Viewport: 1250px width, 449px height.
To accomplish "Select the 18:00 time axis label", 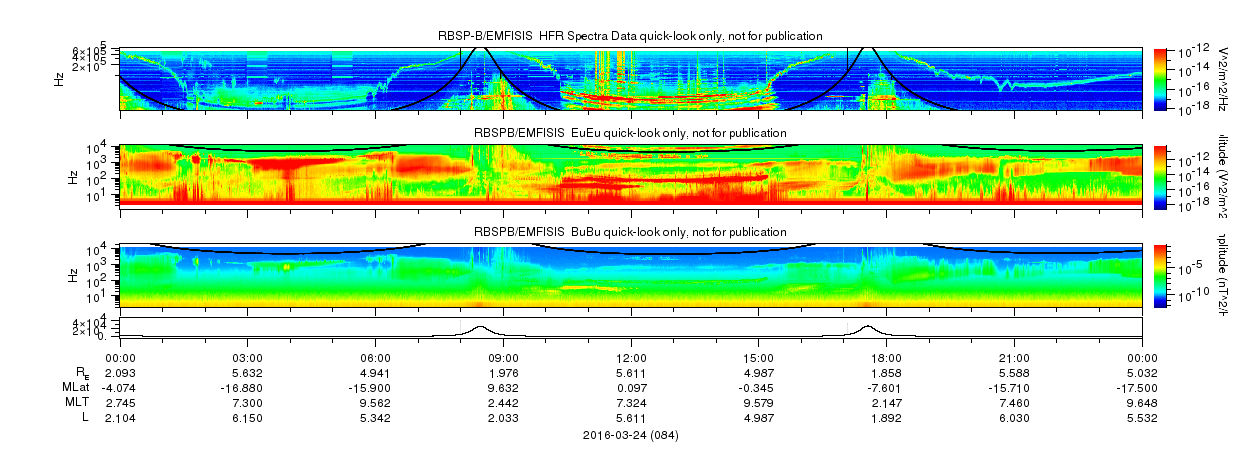I will (x=886, y=357).
